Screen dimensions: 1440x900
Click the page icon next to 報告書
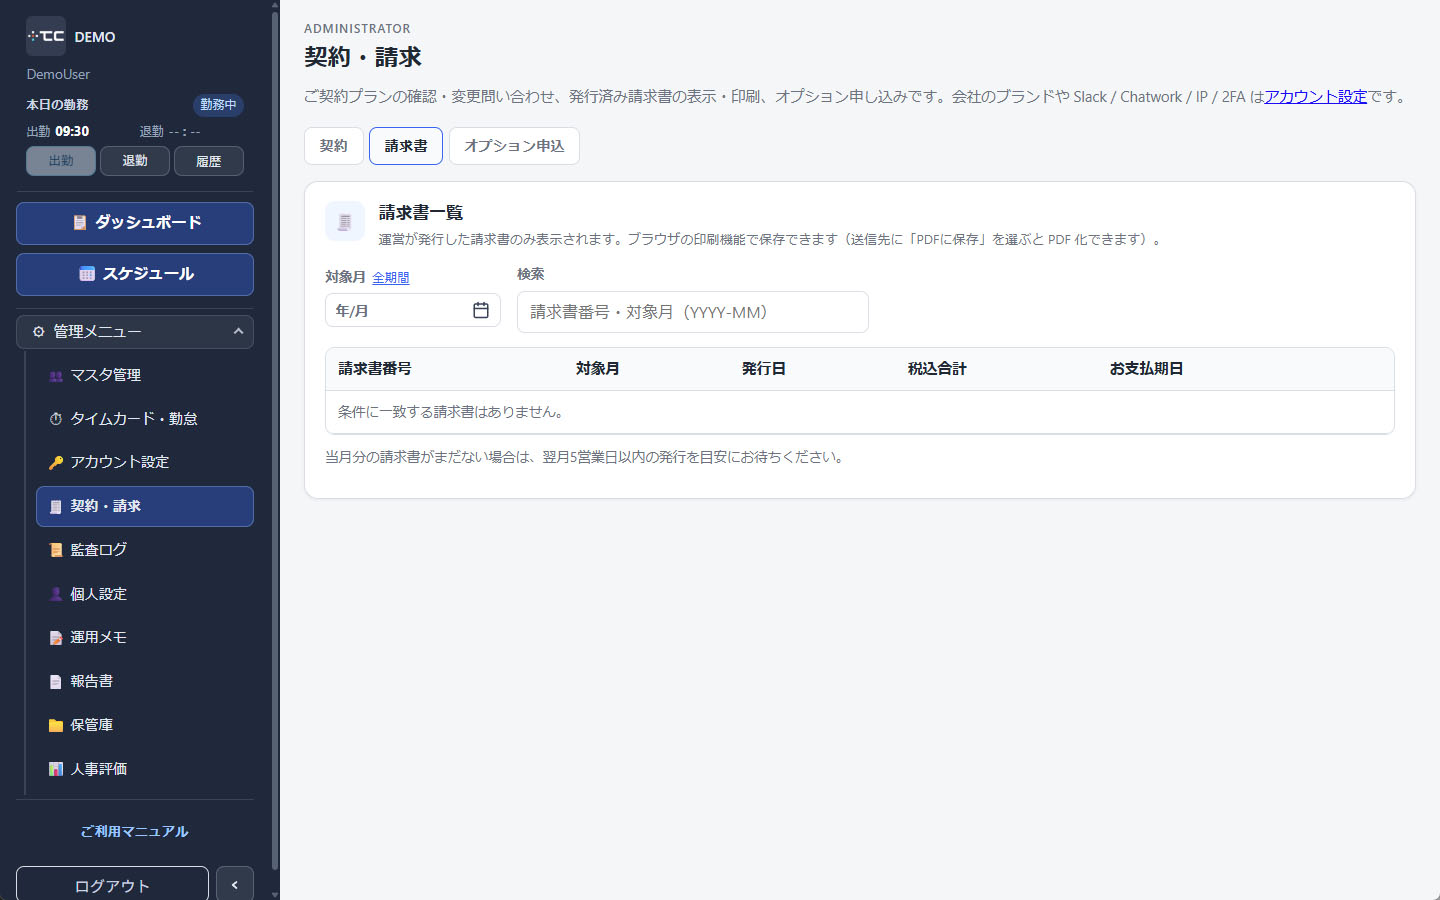(56, 682)
